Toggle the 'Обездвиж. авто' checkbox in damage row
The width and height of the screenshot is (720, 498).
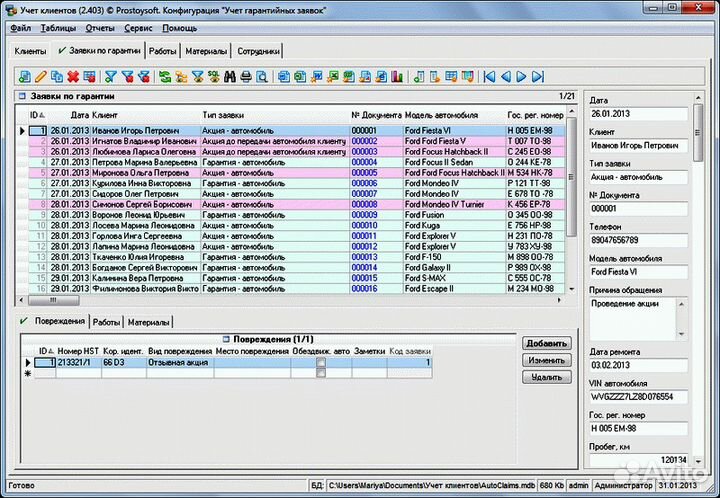320,363
